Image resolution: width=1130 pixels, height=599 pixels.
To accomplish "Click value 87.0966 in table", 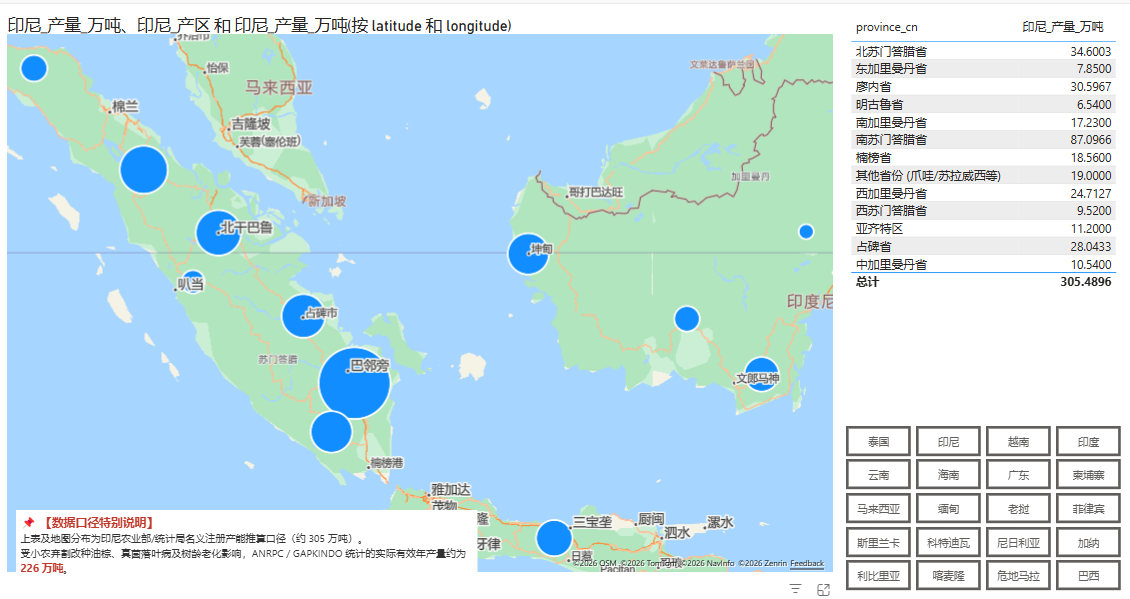I will click(x=1090, y=140).
